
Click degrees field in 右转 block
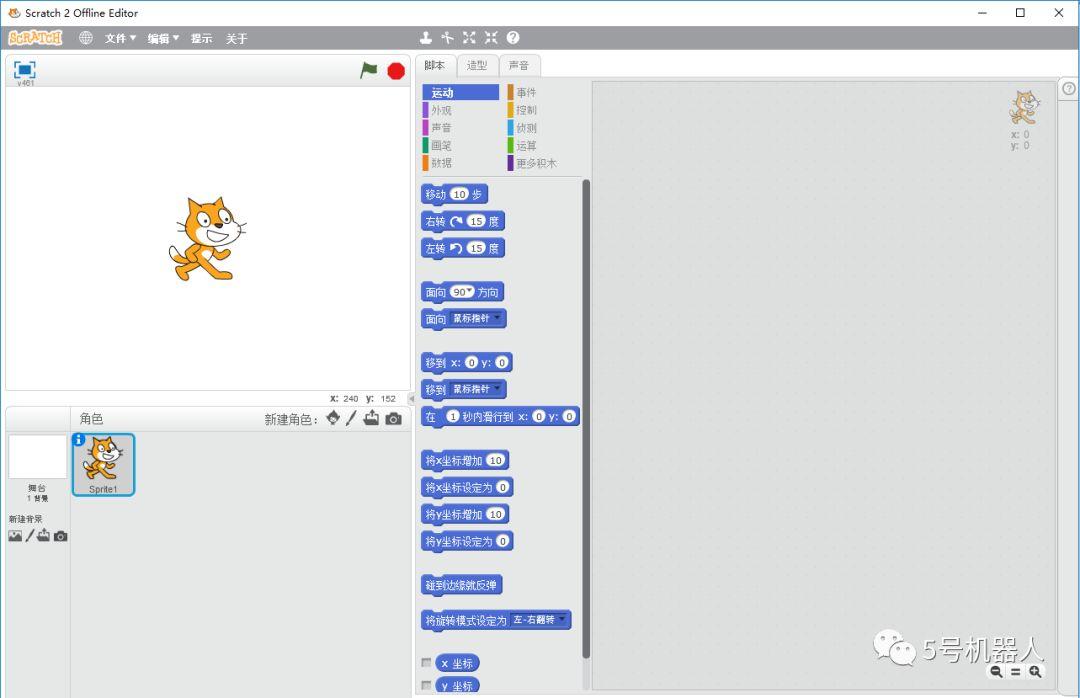point(477,221)
